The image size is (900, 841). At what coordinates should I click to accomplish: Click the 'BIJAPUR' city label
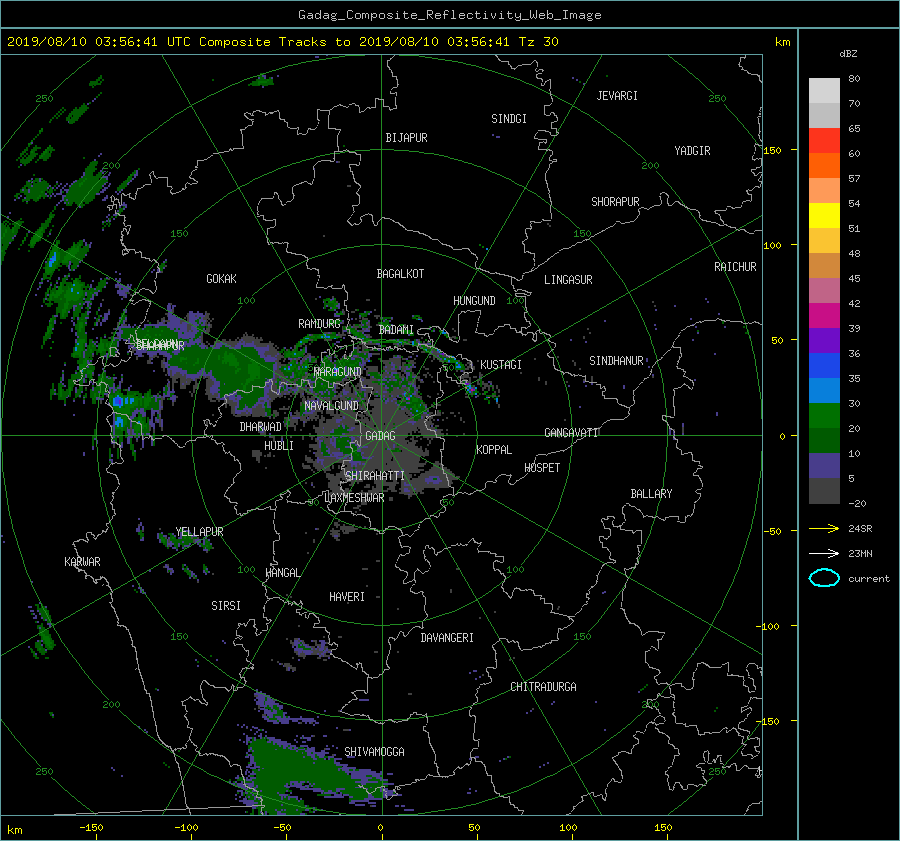[x=406, y=138]
